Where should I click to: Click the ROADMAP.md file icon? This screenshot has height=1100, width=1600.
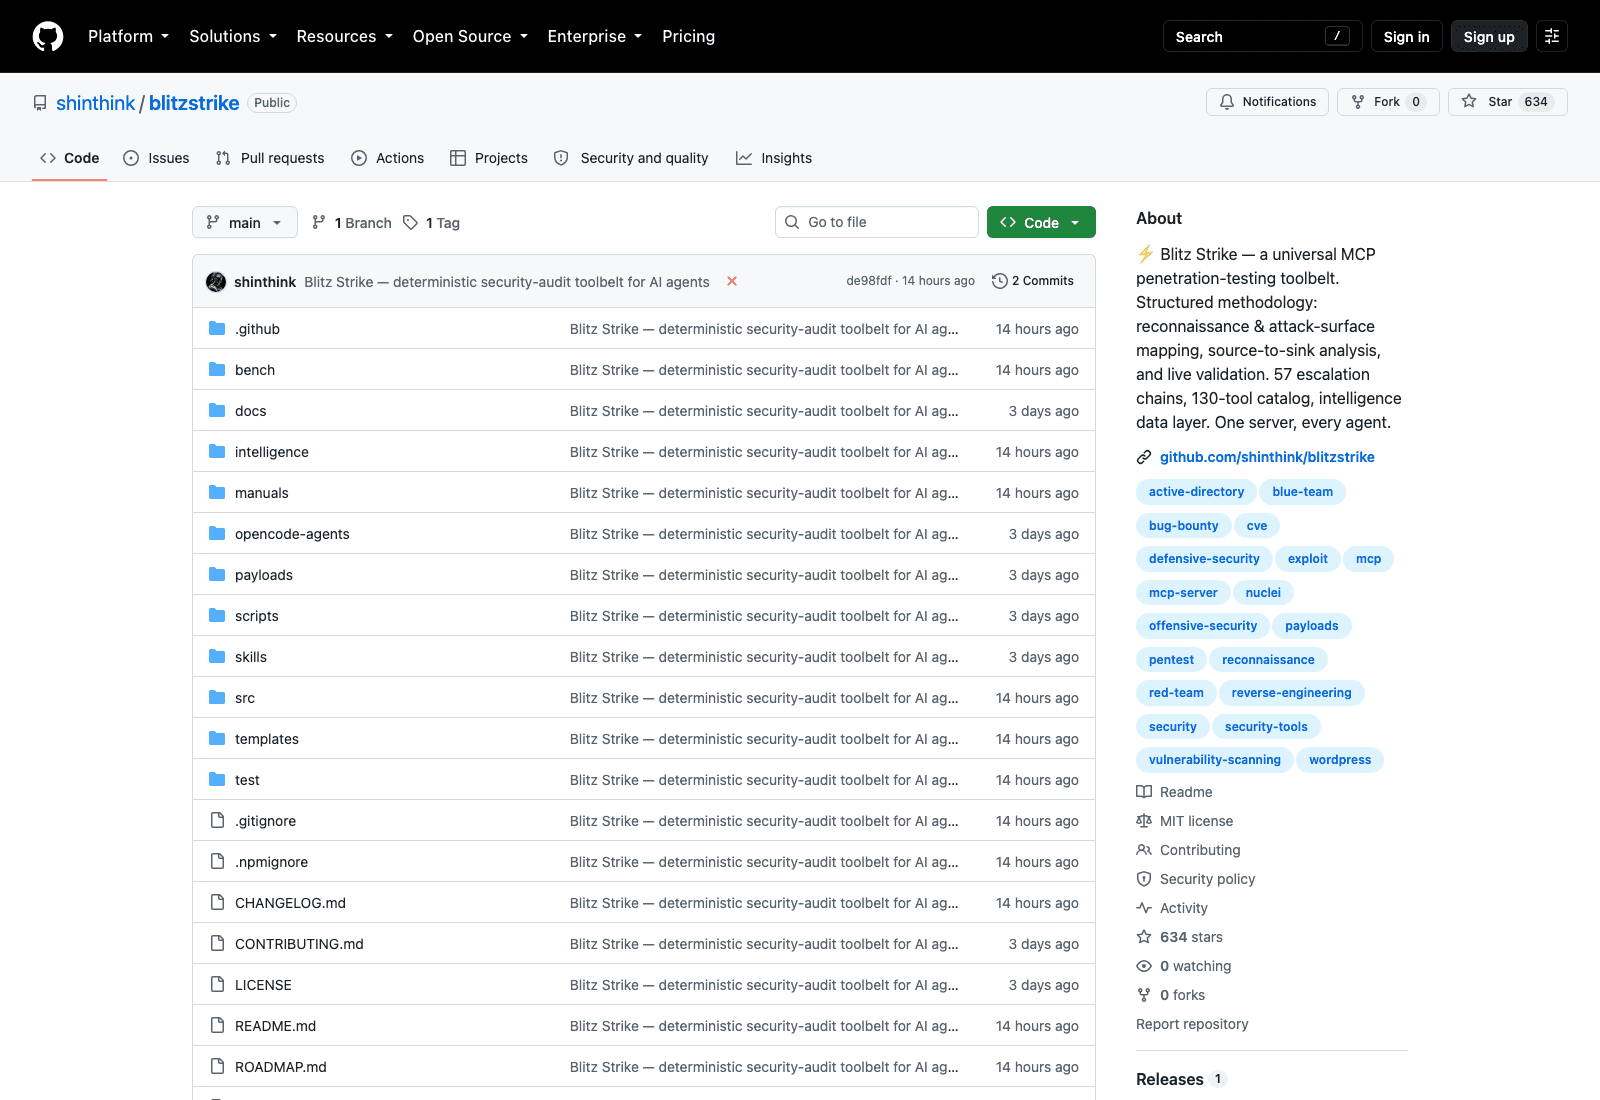(x=217, y=1066)
